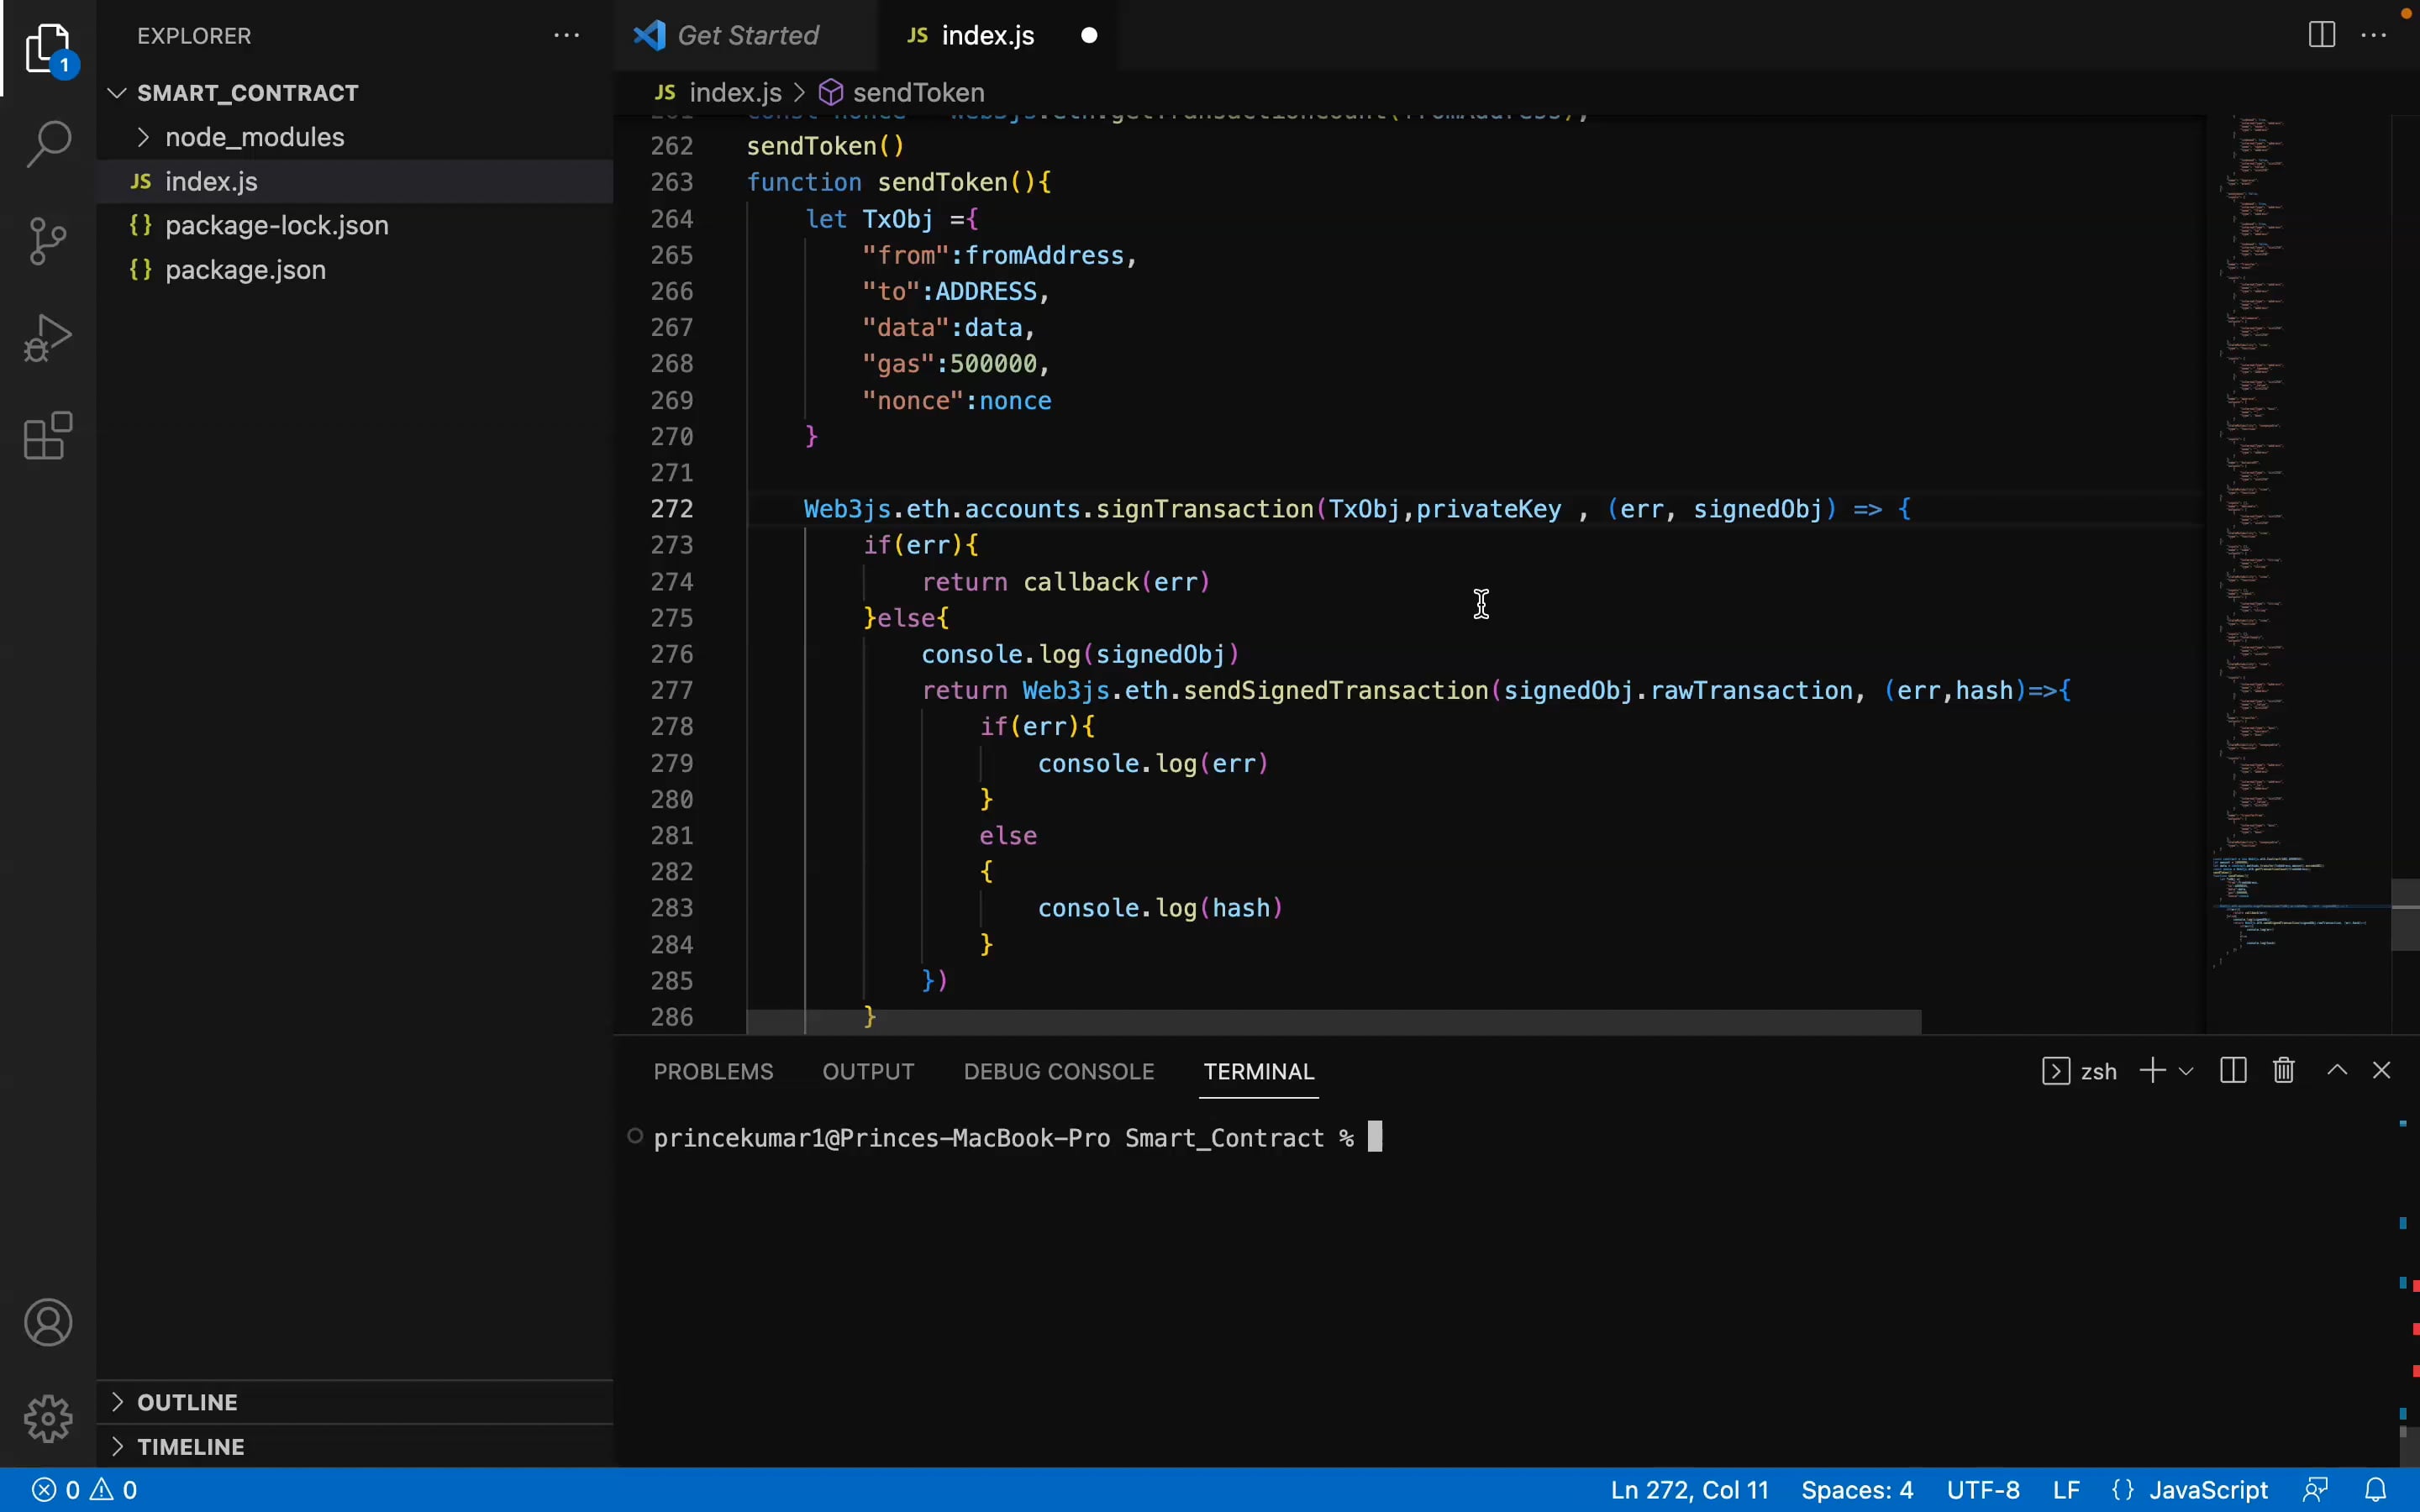Switch to the Get Started tab
Screen dimensions: 2420x1512
[x=745, y=35]
